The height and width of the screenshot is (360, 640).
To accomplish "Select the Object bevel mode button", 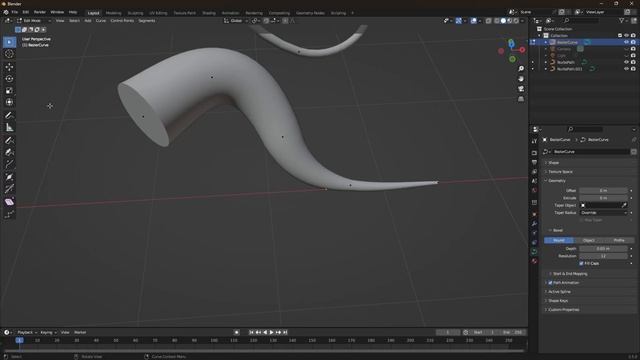I will 589,240.
